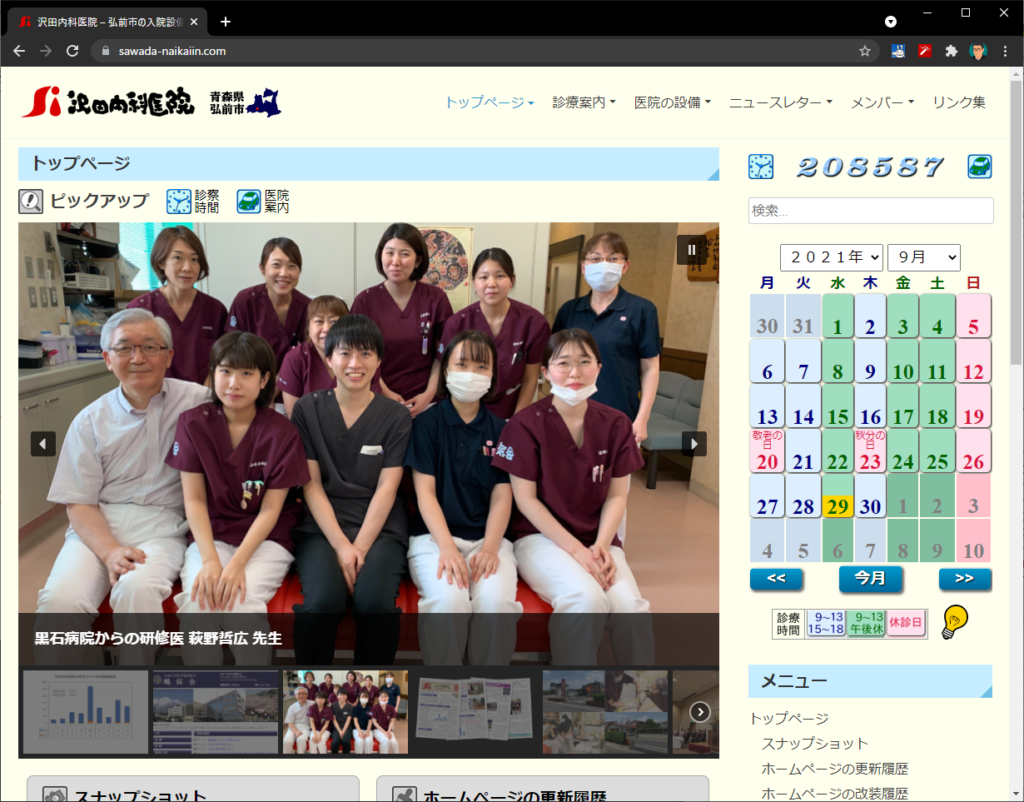The height and width of the screenshot is (802, 1024).
Task: Select September 29 on the calendar
Action: (x=837, y=496)
